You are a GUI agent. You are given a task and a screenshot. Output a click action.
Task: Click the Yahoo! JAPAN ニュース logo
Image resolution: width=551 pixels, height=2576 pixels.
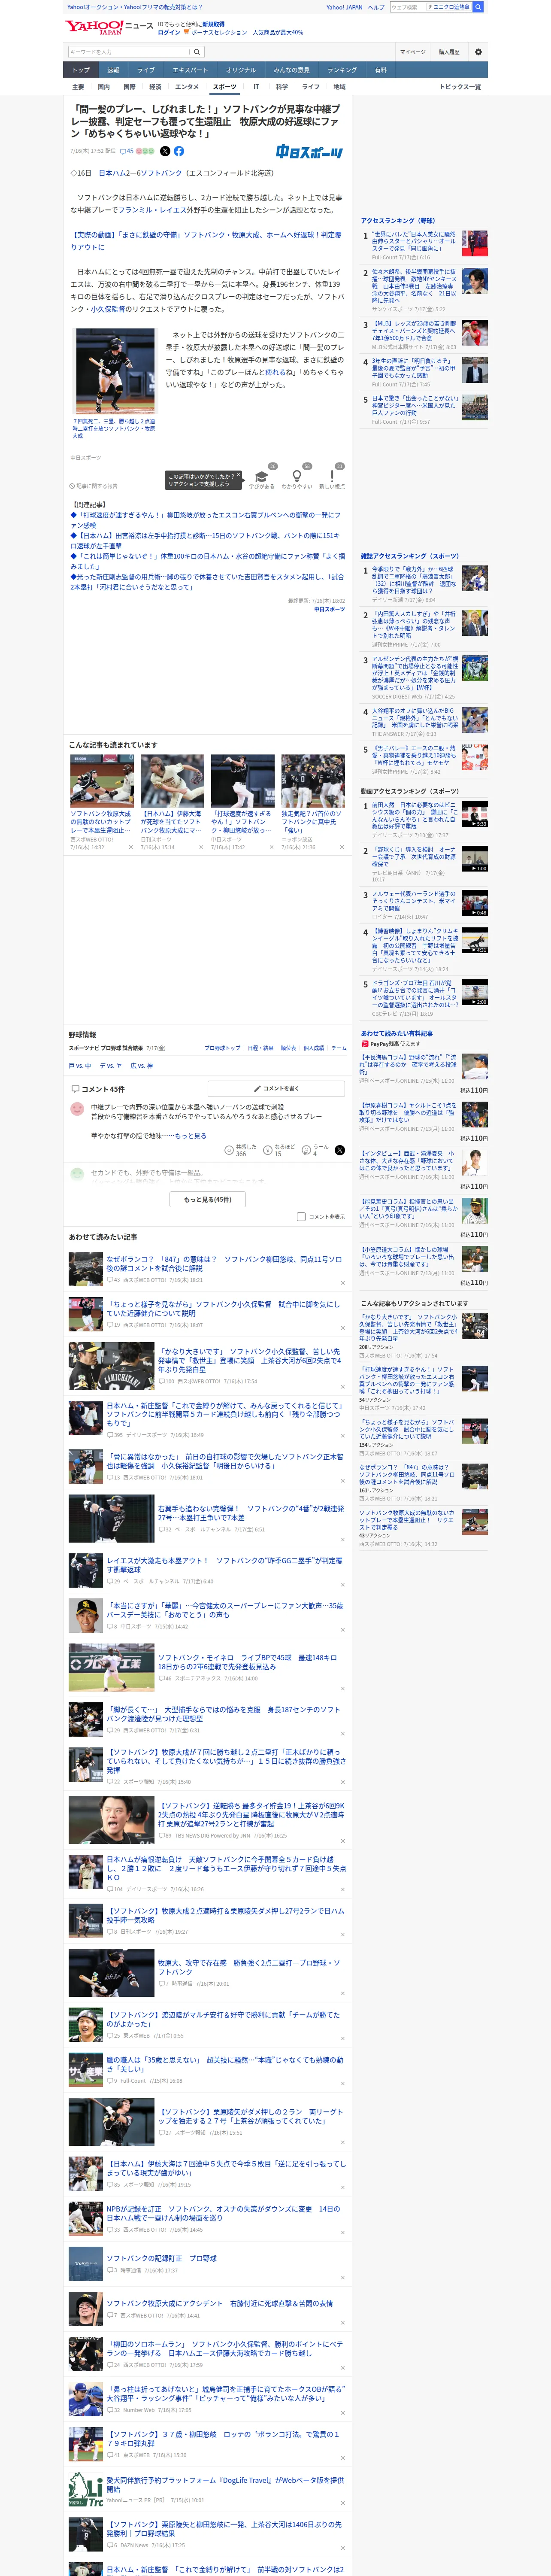click(x=110, y=27)
